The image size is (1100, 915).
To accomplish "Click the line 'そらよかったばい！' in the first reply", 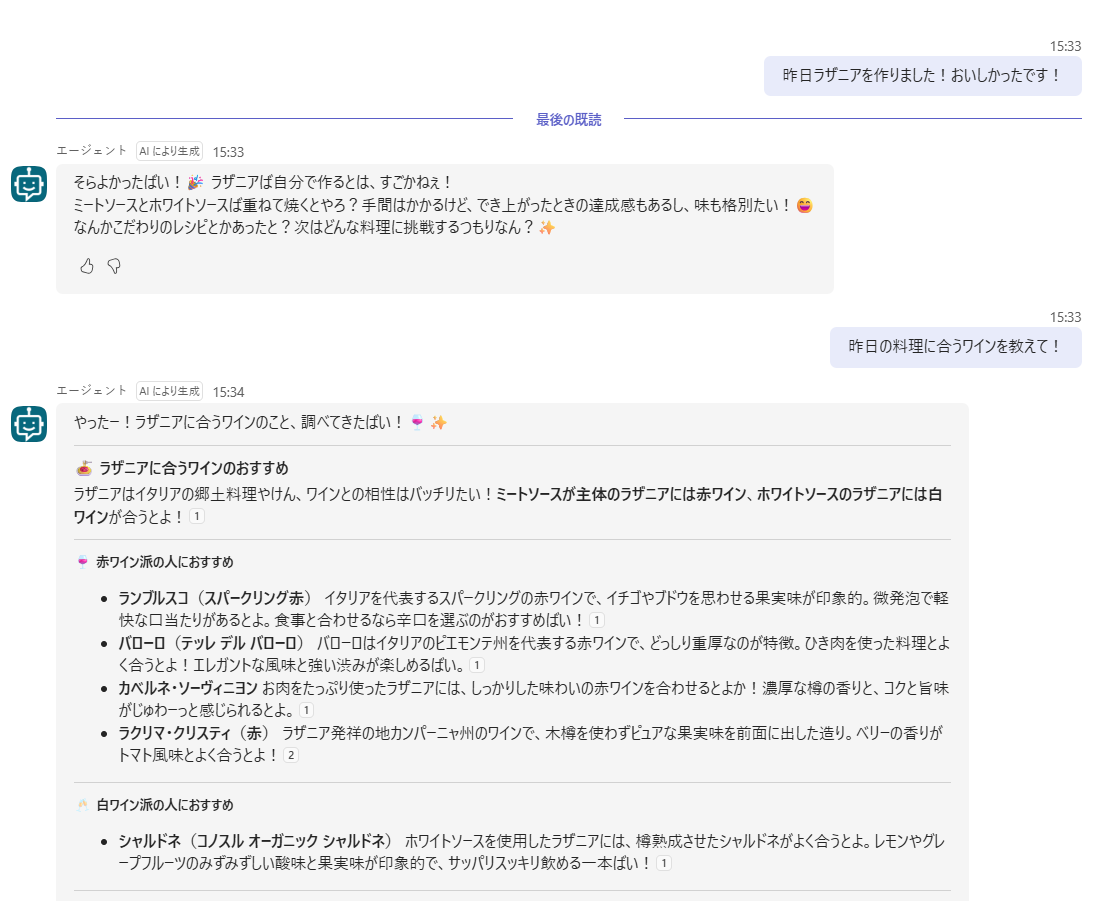I will click(x=128, y=182).
